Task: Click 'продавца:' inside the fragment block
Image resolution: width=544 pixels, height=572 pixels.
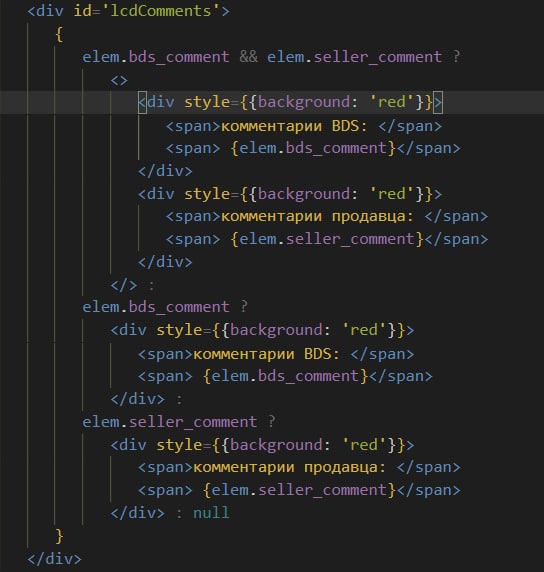Action: pos(373,217)
